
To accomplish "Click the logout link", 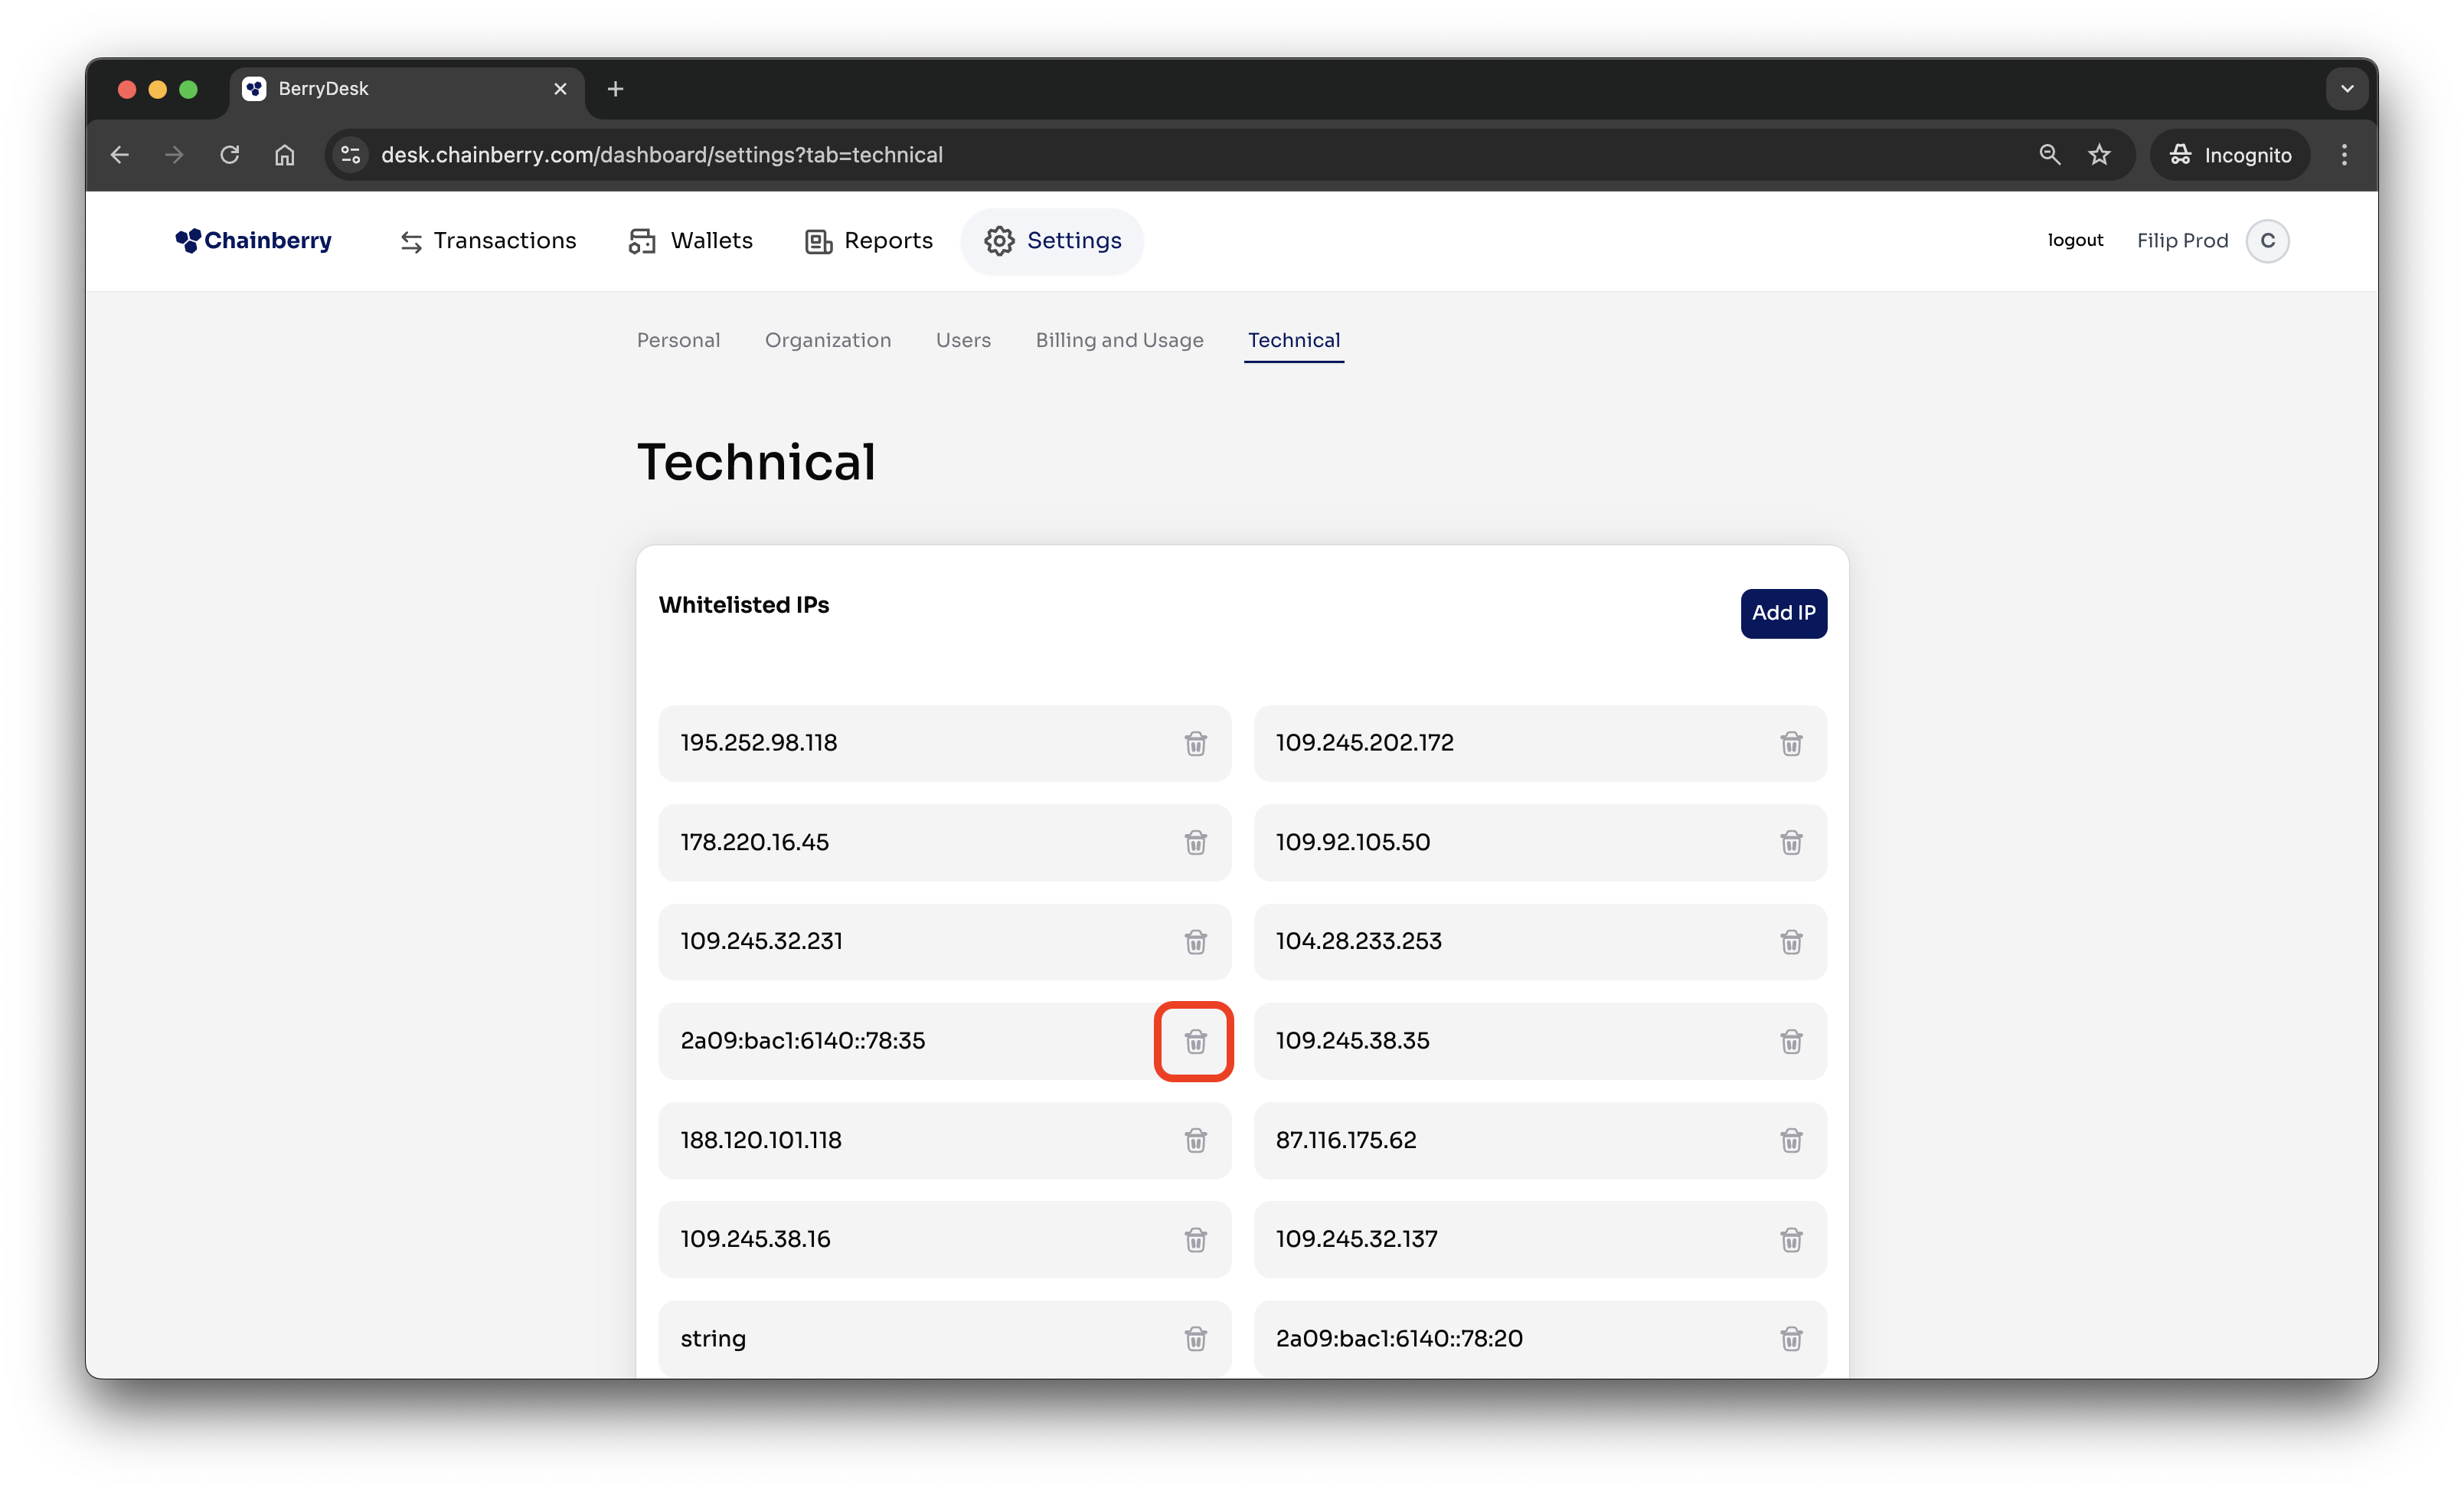I will point(2075,240).
